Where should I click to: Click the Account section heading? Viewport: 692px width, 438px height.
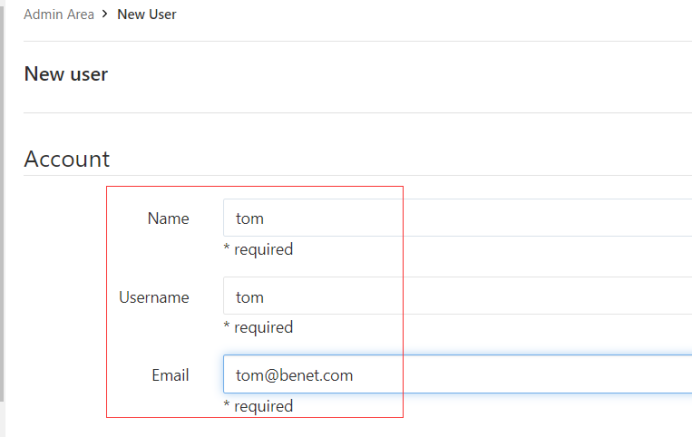click(x=67, y=159)
